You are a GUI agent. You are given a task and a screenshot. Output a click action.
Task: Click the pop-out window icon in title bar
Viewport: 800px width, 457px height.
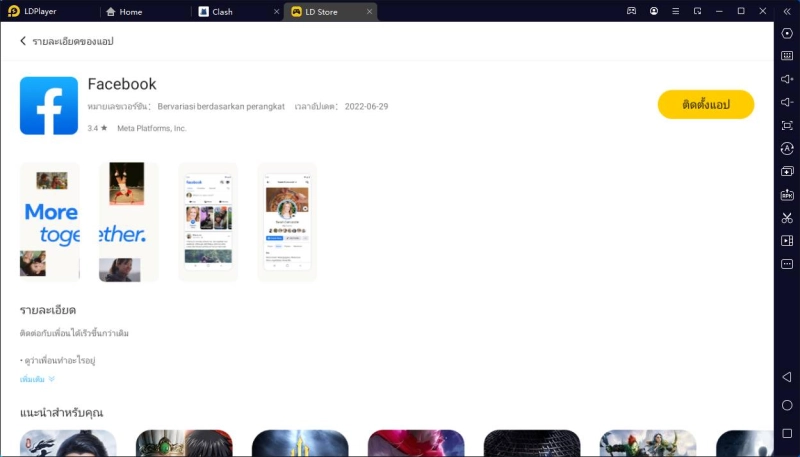697,11
